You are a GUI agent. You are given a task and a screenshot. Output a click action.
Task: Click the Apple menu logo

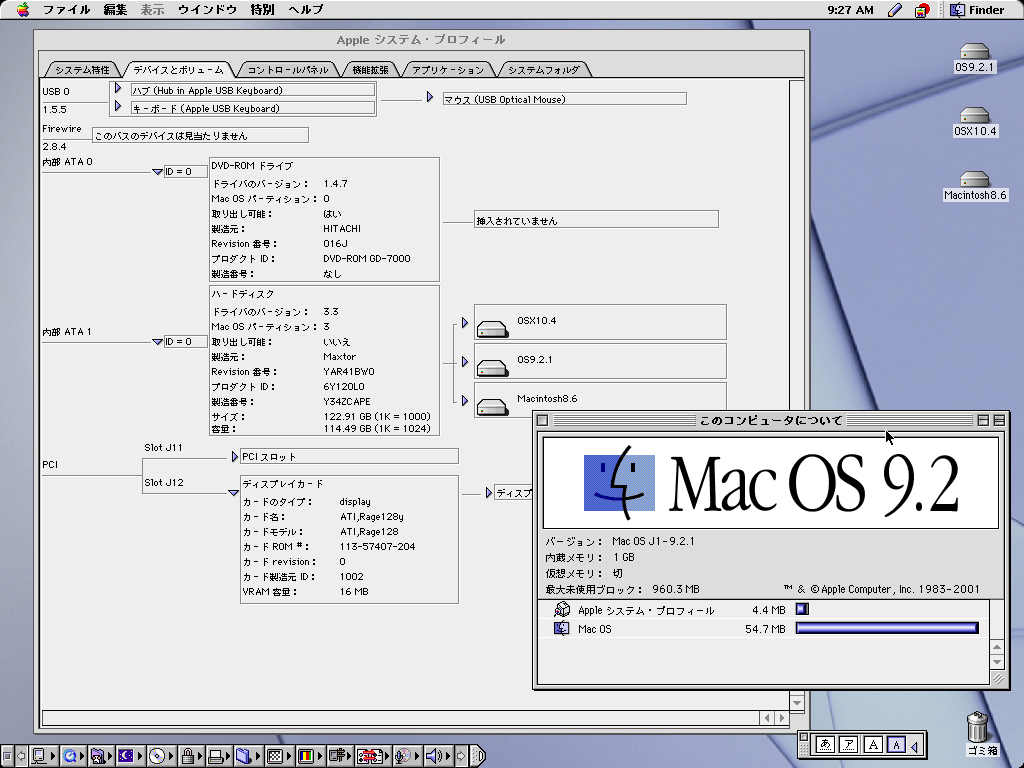point(22,10)
